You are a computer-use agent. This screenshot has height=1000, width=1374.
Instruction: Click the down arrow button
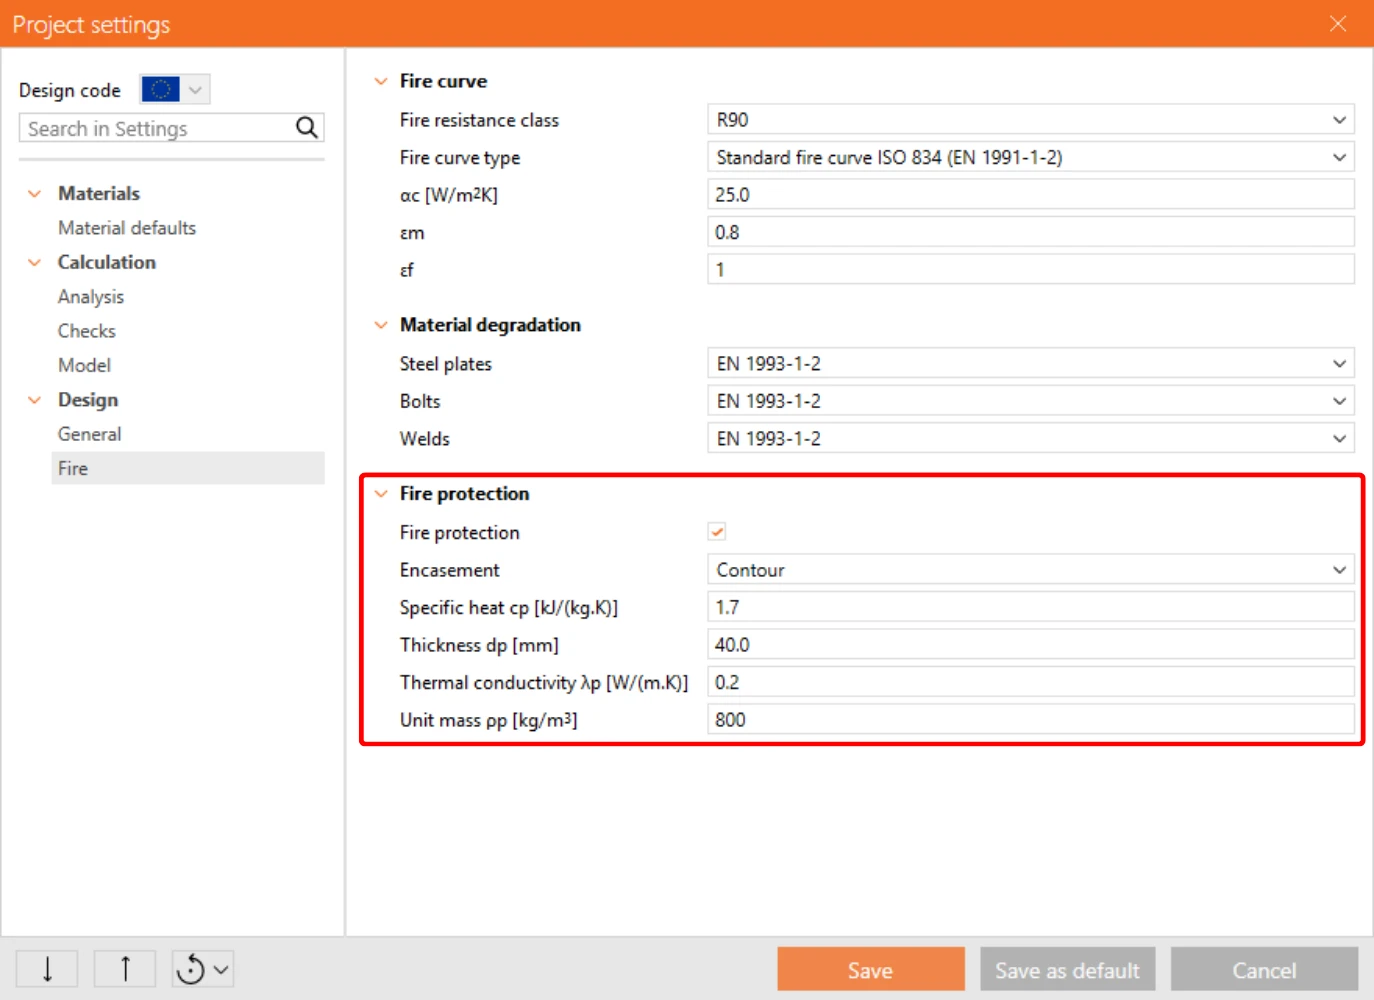click(x=47, y=969)
